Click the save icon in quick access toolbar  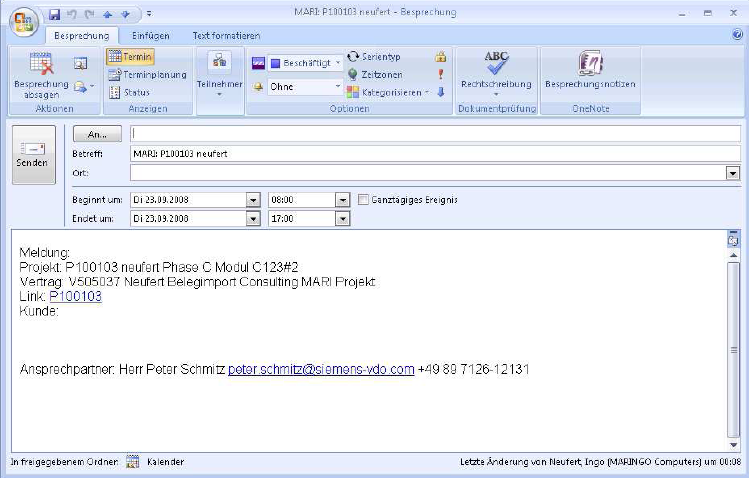pyautogui.click(x=54, y=14)
